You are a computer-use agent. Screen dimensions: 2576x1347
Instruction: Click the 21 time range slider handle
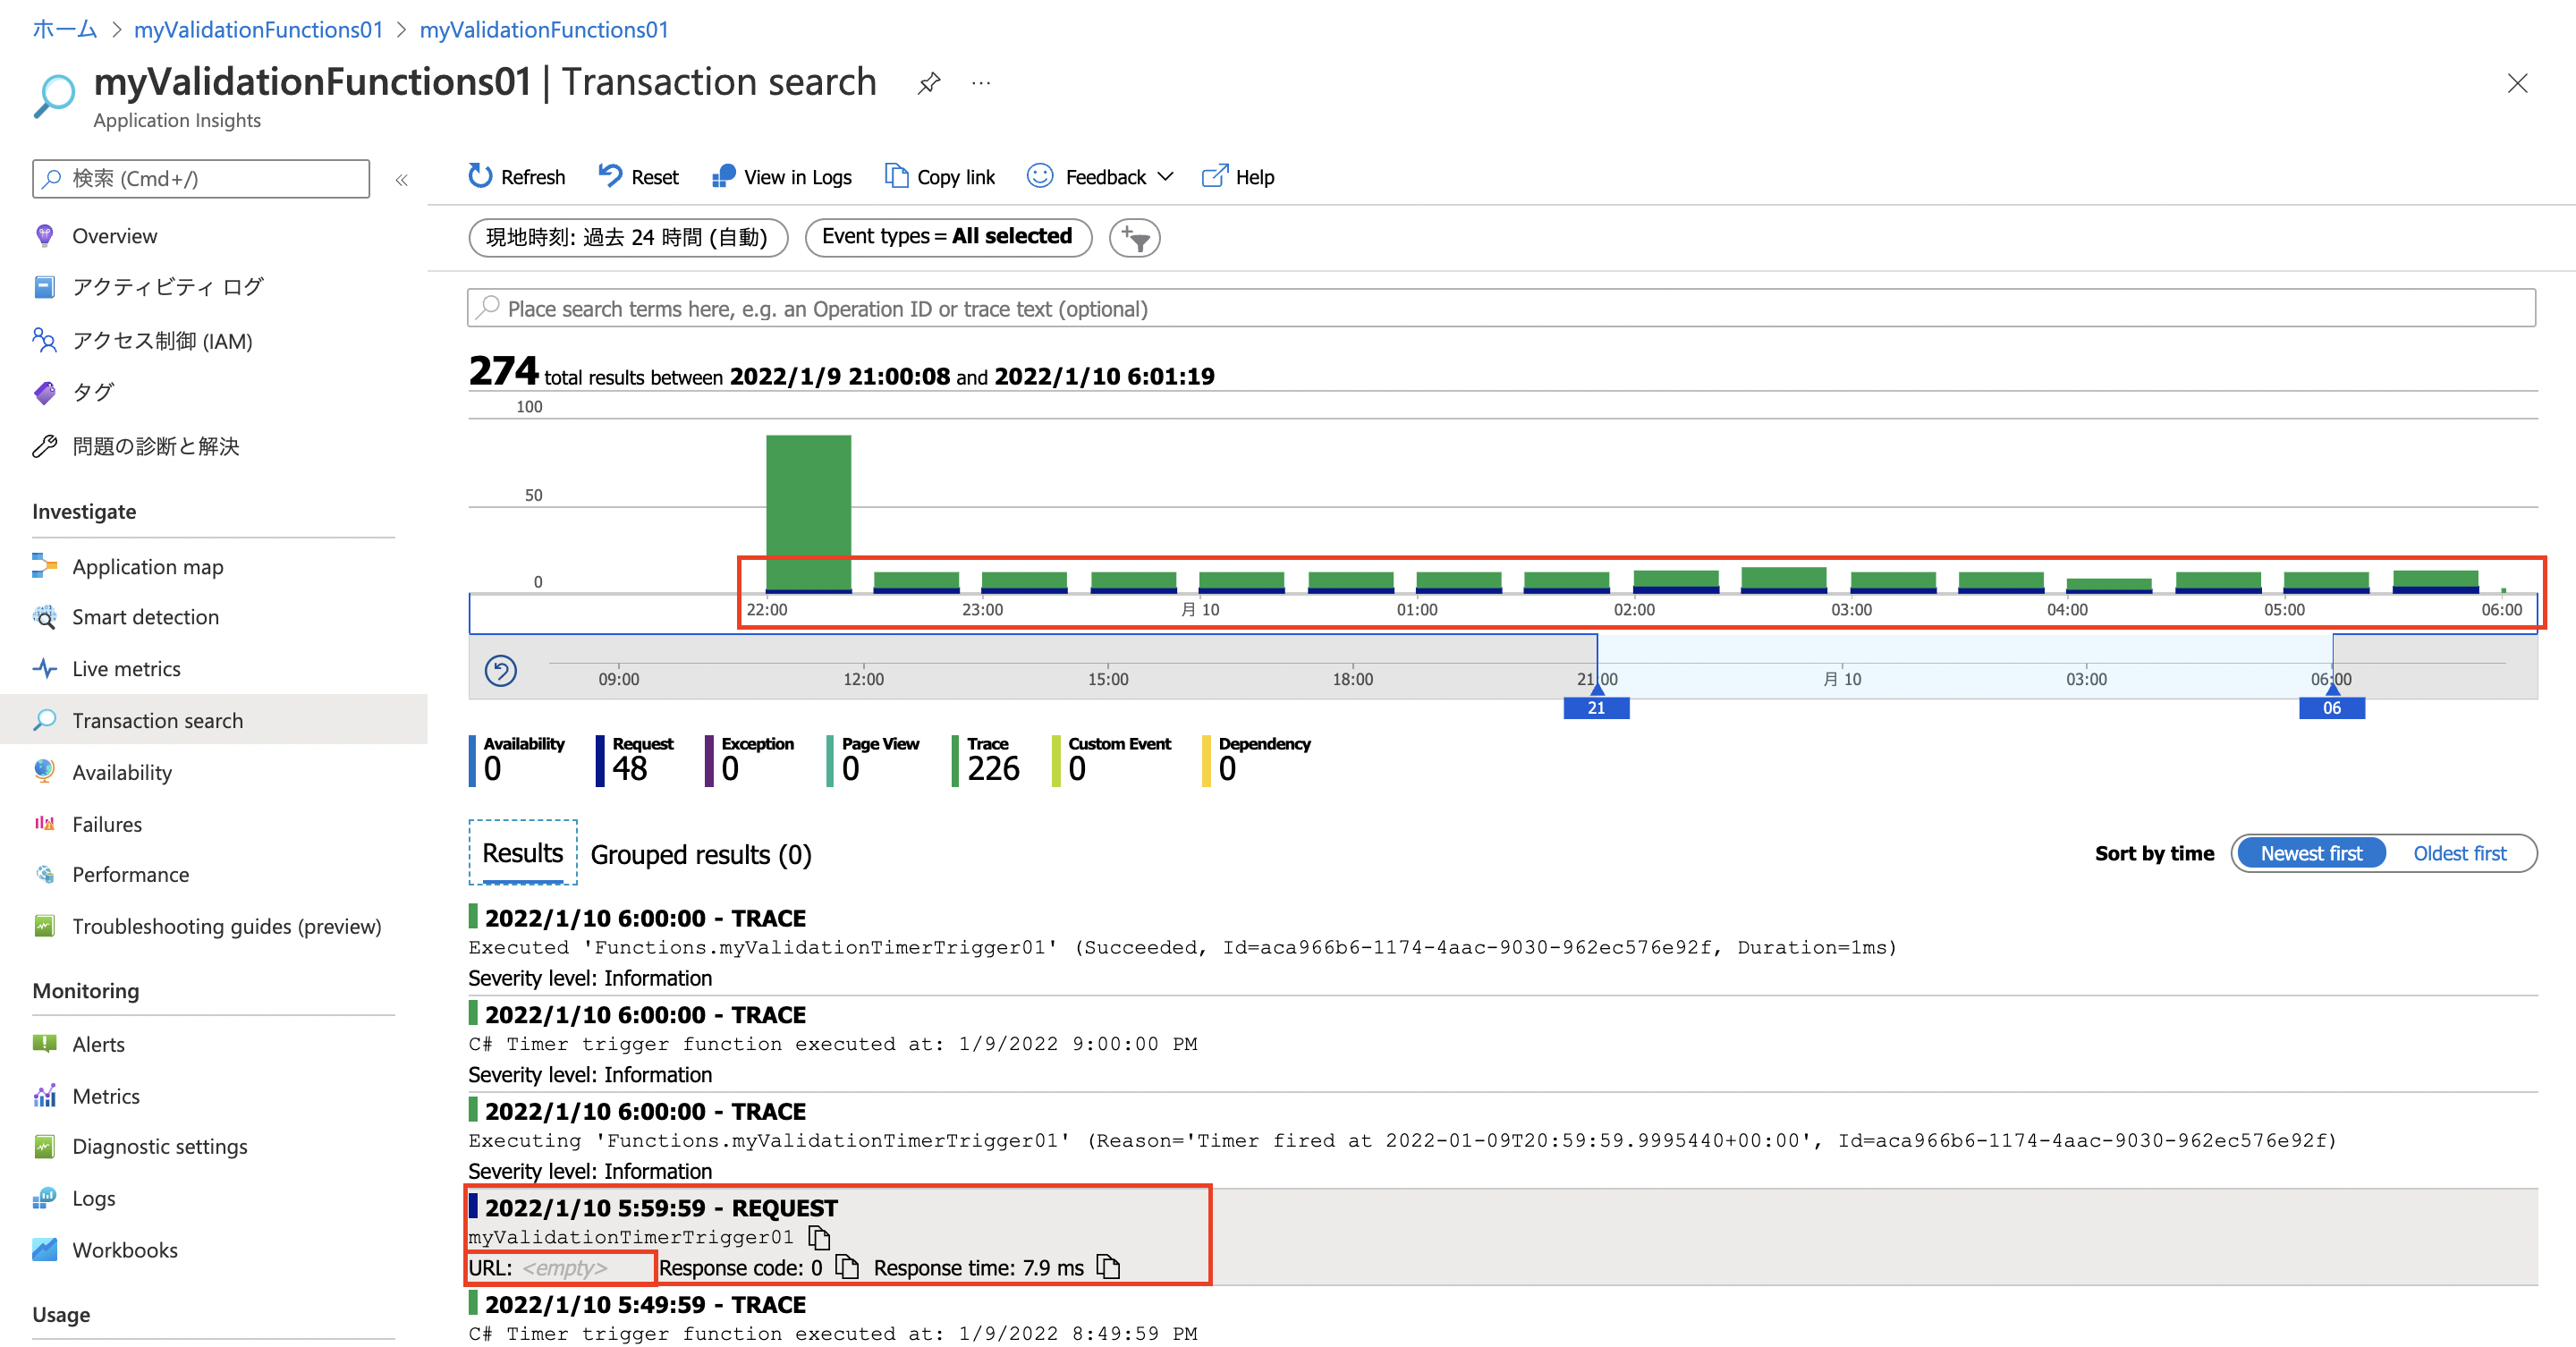tap(1596, 707)
